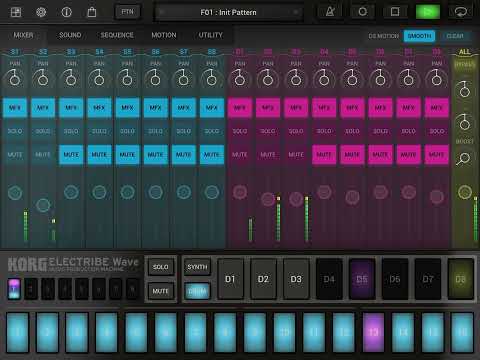Unmute the S3 channel
This screenshot has width=480, height=360.
[71, 155]
